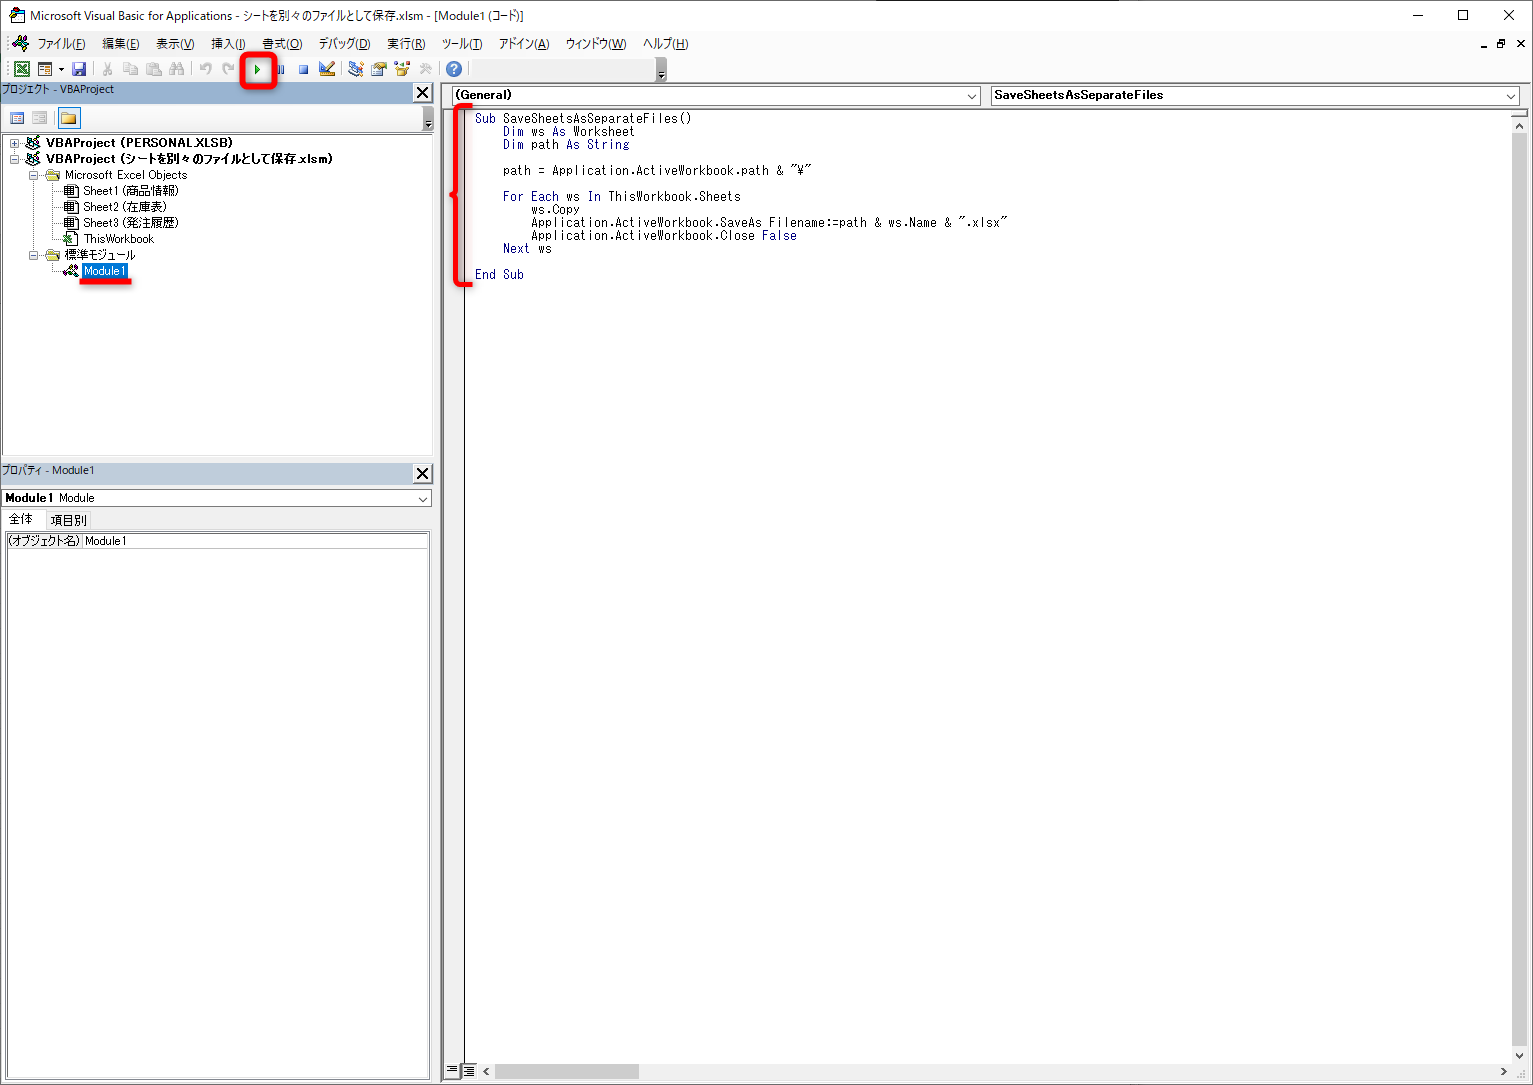Click Procedure View button at code window bottom
Screen dimensions: 1533x1085
click(452, 1071)
